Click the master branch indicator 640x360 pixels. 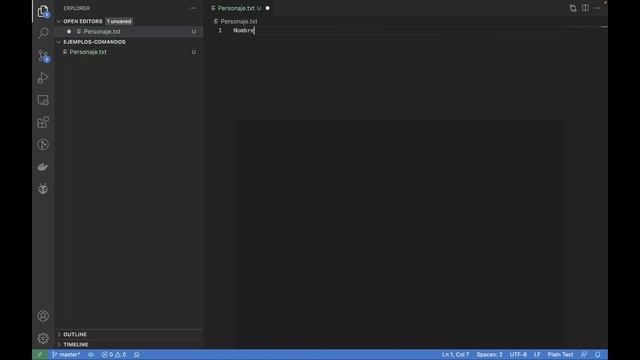pos(66,355)
